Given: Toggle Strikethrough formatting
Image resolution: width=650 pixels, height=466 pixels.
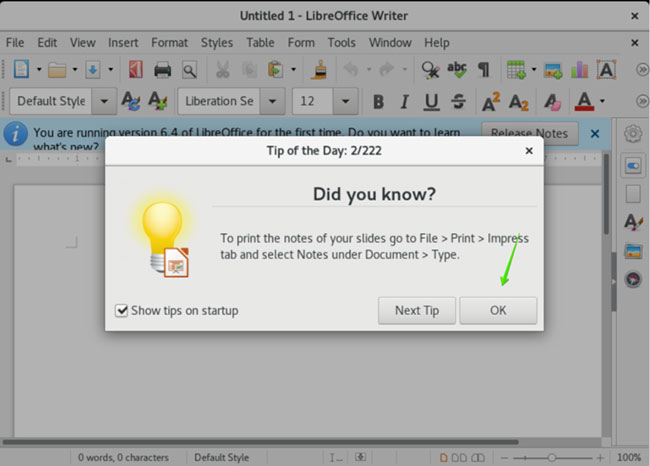Looking at the screenshot, I should (458, 102).
